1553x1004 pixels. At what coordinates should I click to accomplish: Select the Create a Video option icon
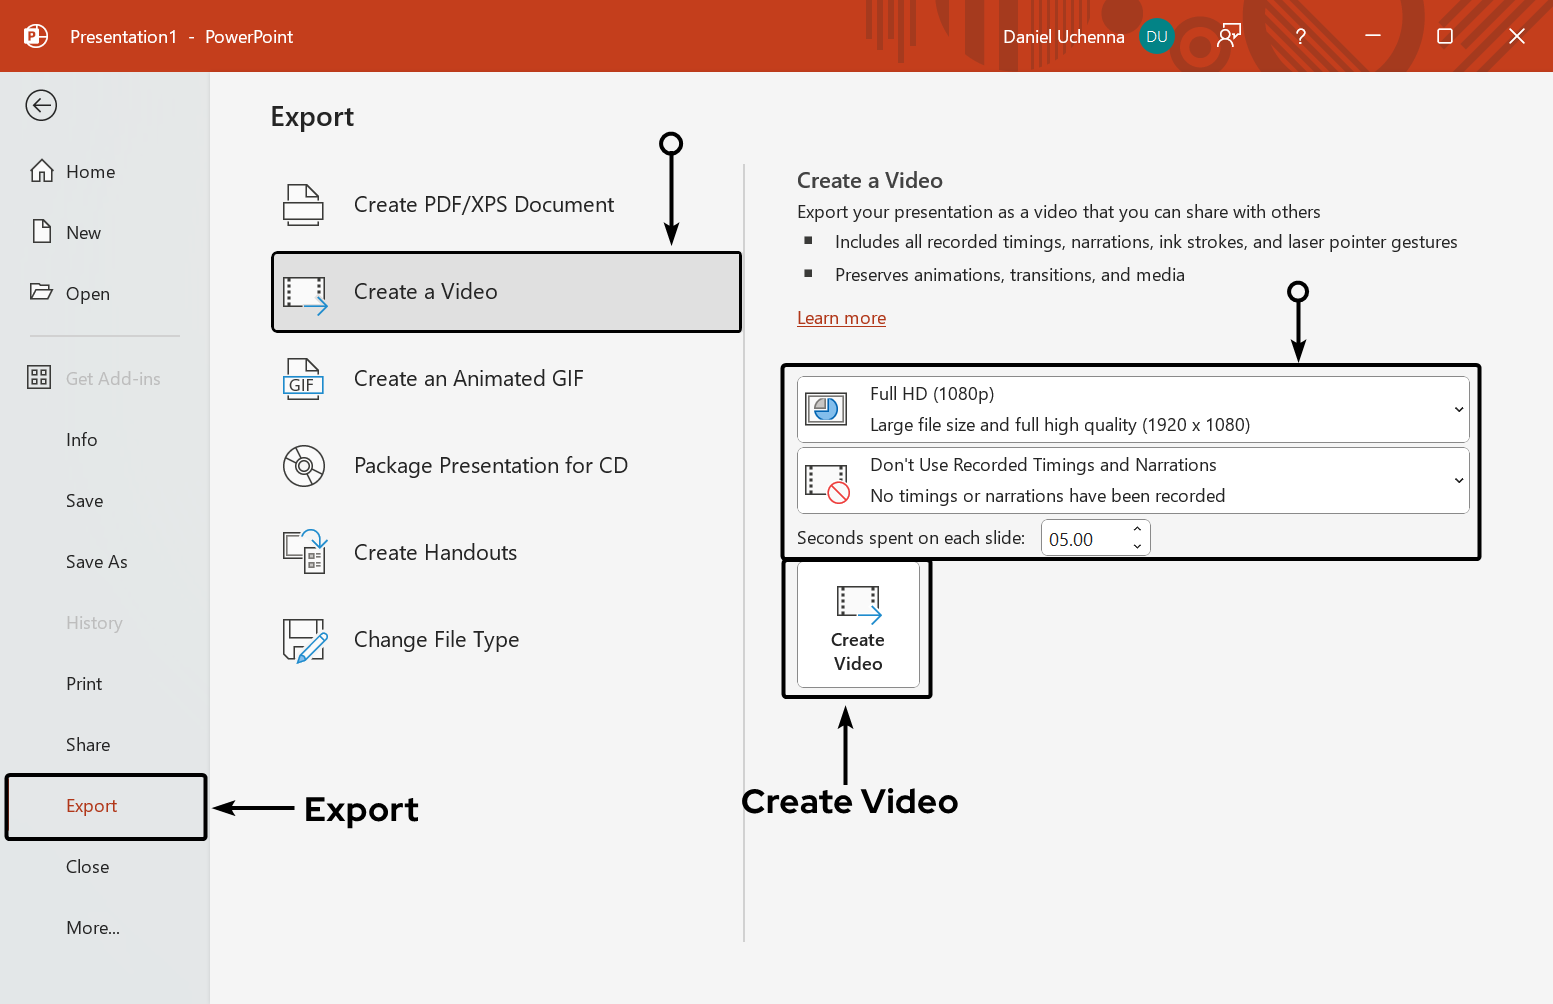click(x=306, y=292)
